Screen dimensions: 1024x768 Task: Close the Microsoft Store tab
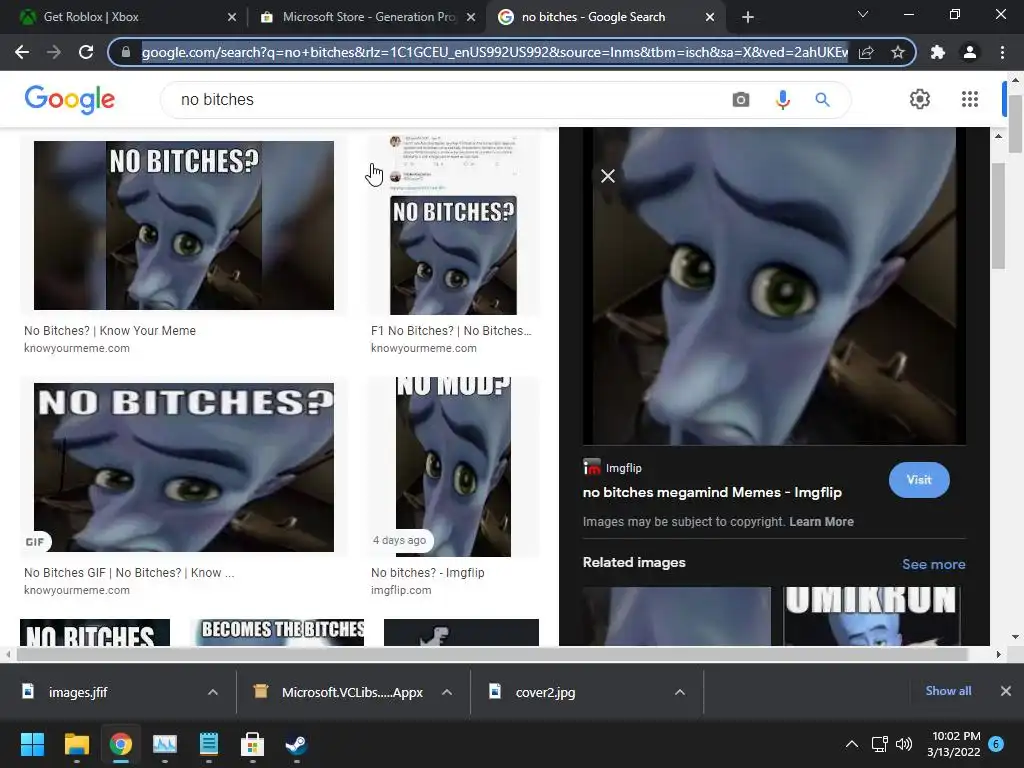pos(471,17)
